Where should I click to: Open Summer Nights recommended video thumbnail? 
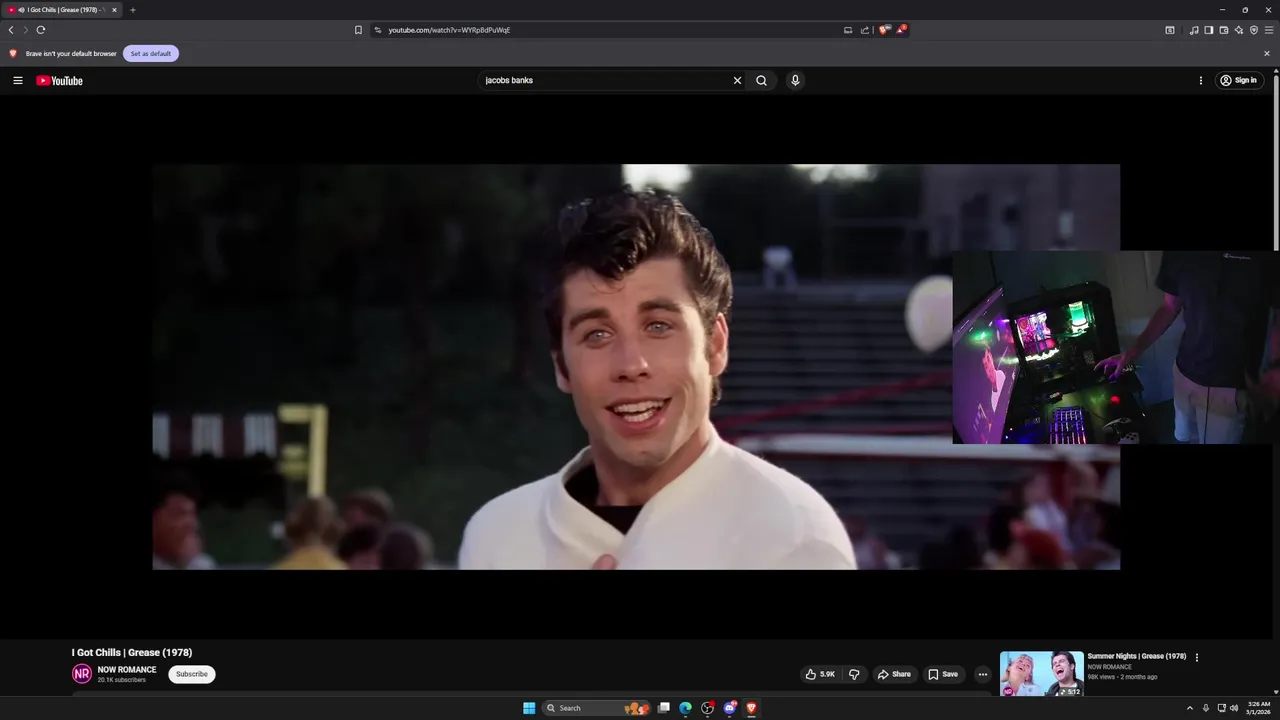point(1041,674)
